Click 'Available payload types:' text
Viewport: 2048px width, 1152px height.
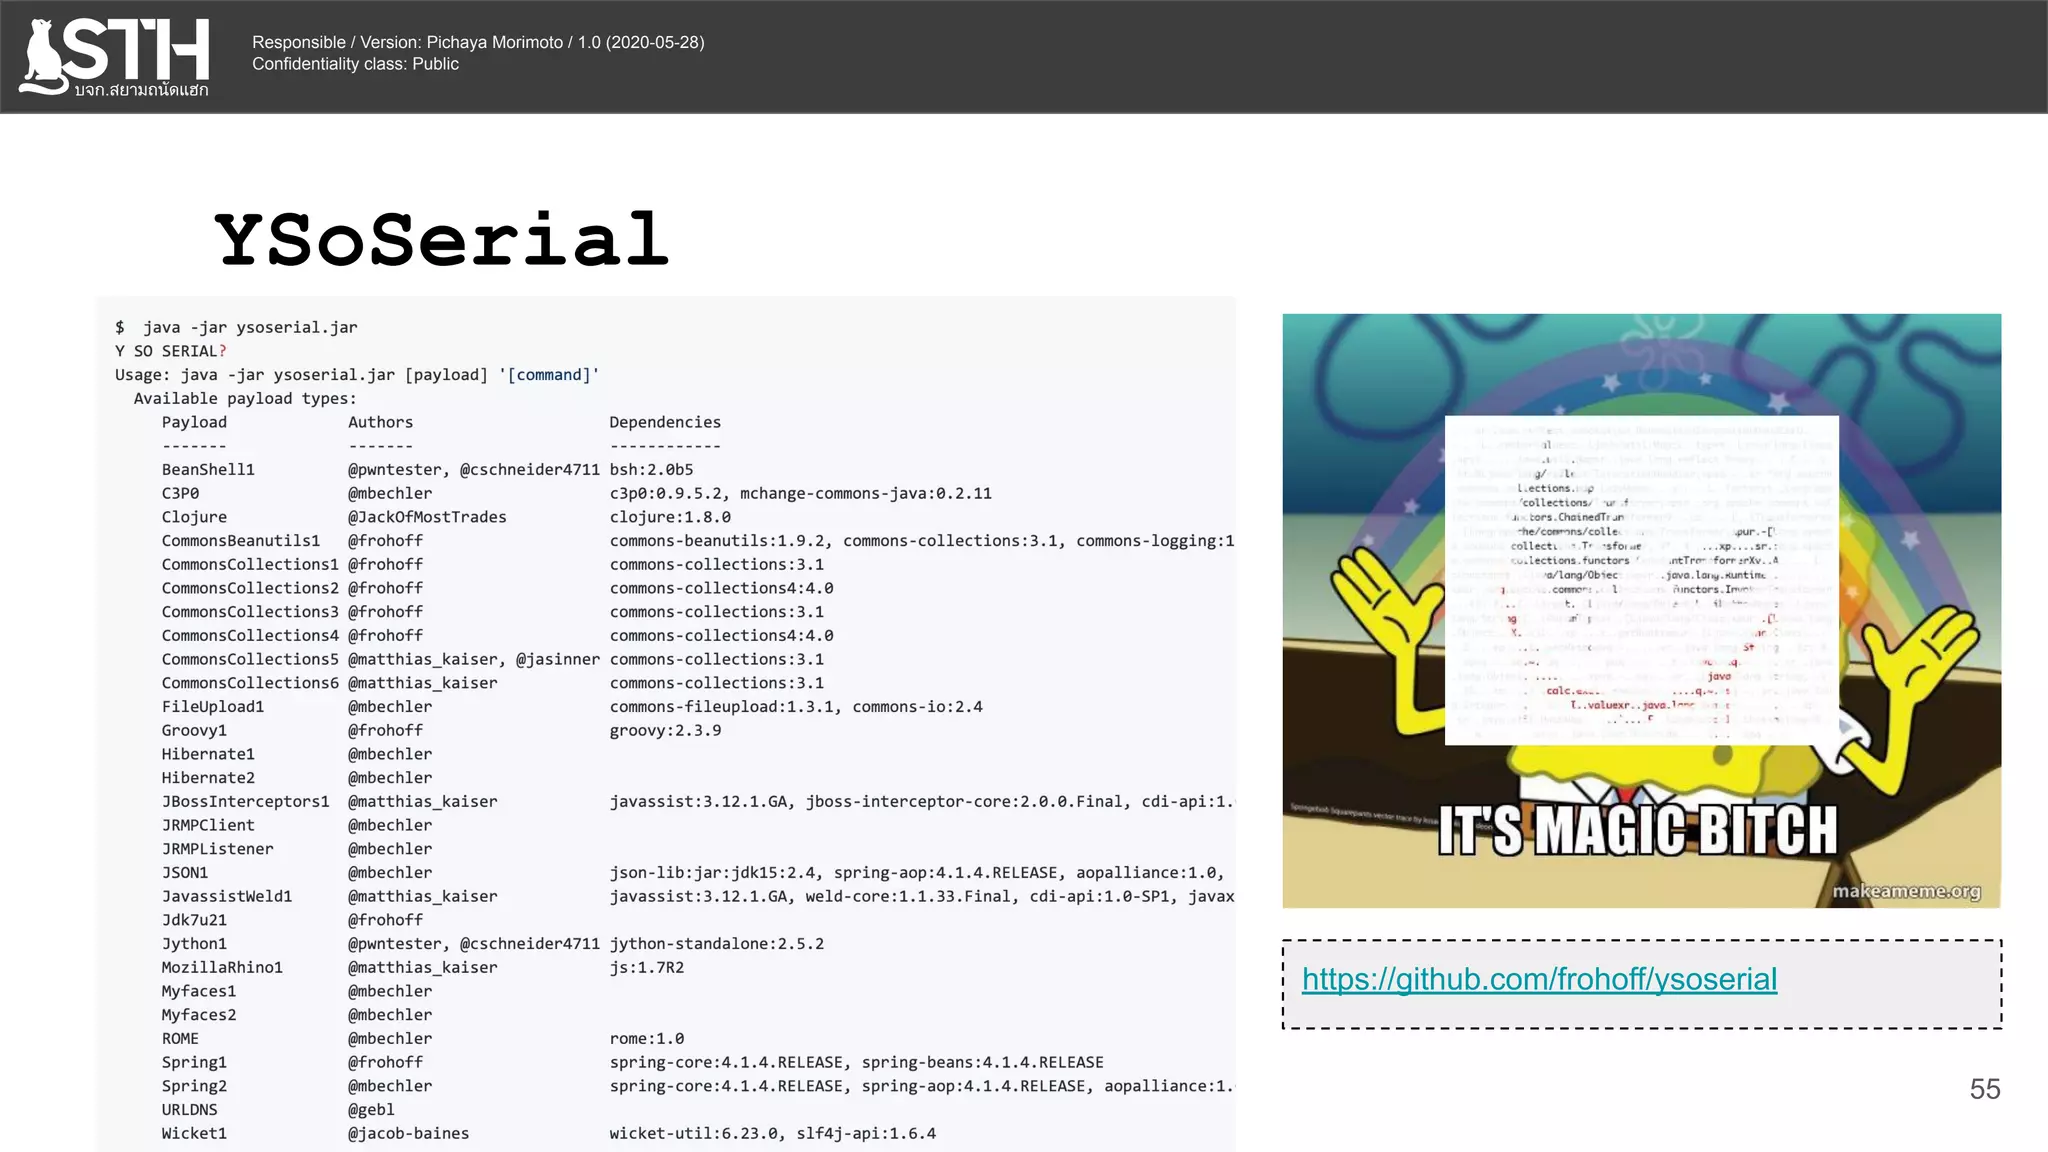point(245,398)
